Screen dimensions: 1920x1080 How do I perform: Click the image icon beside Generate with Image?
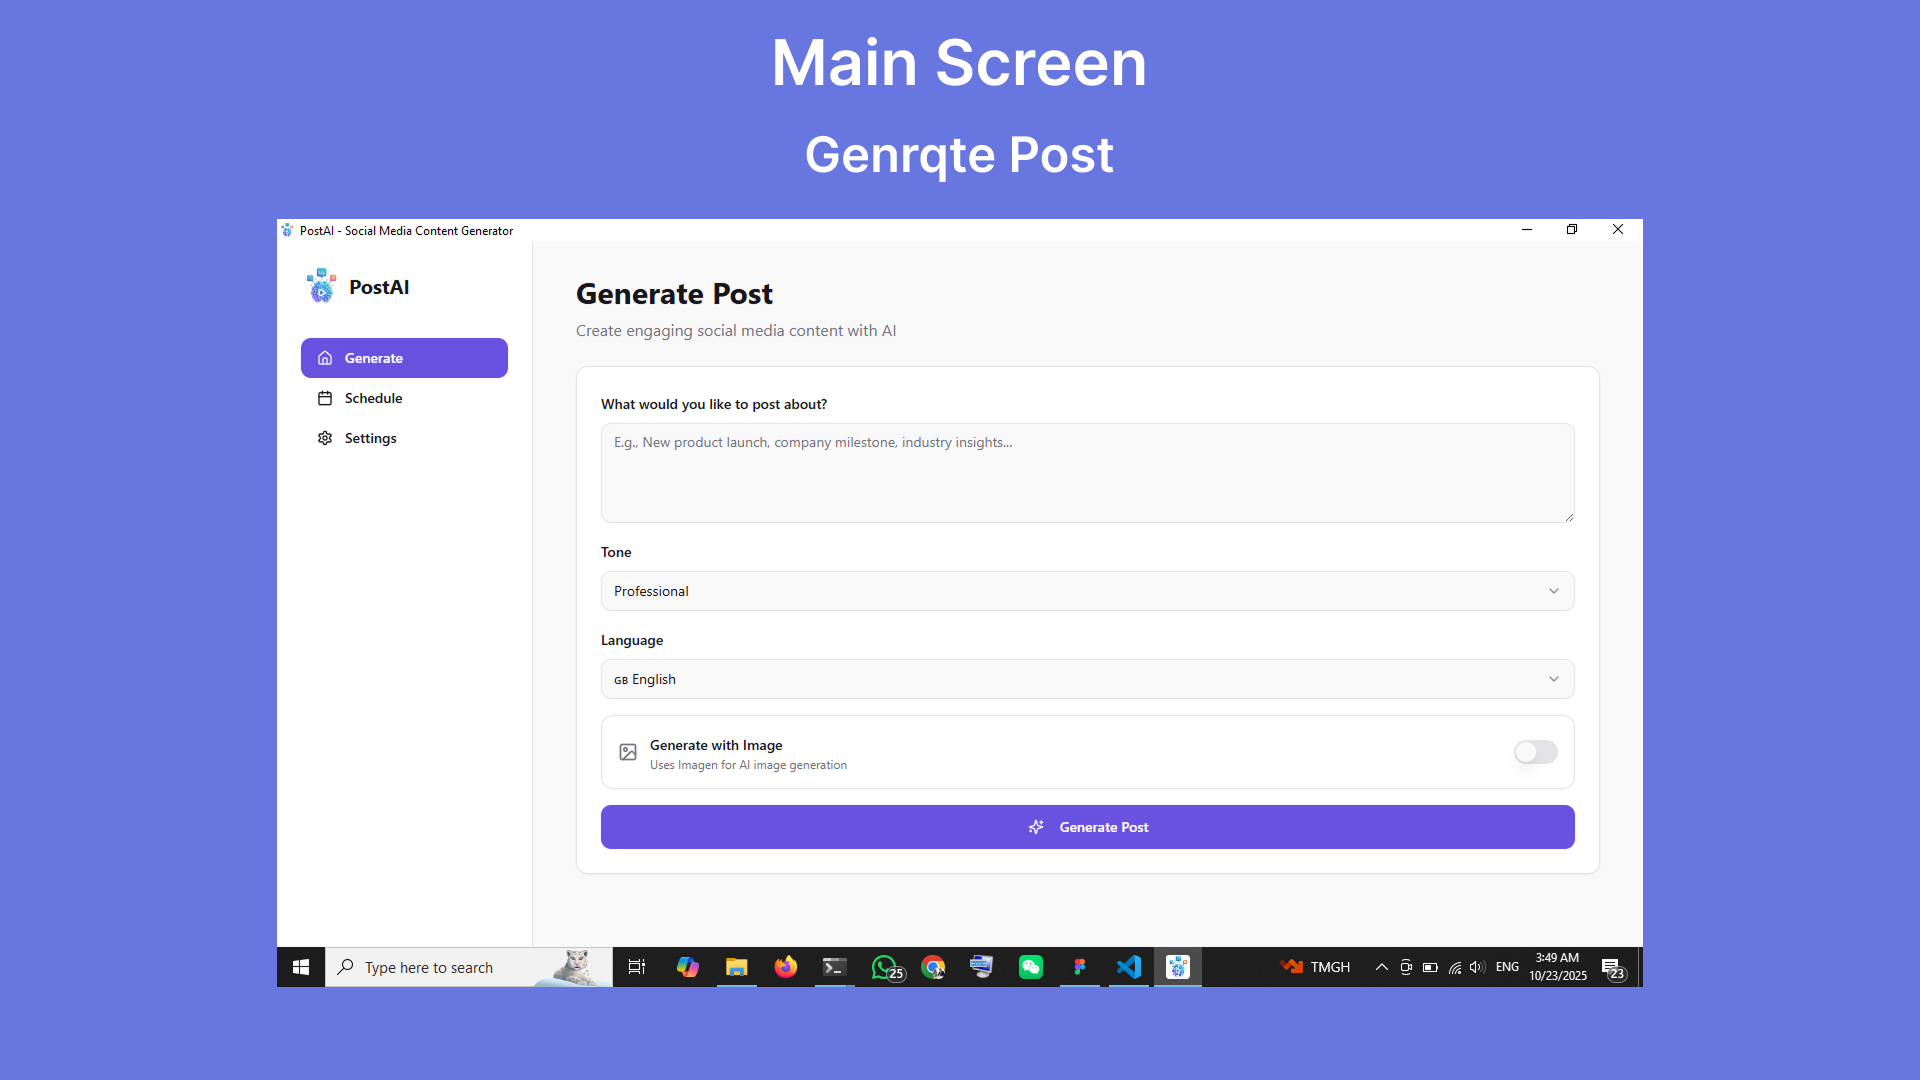coord(628,752)
